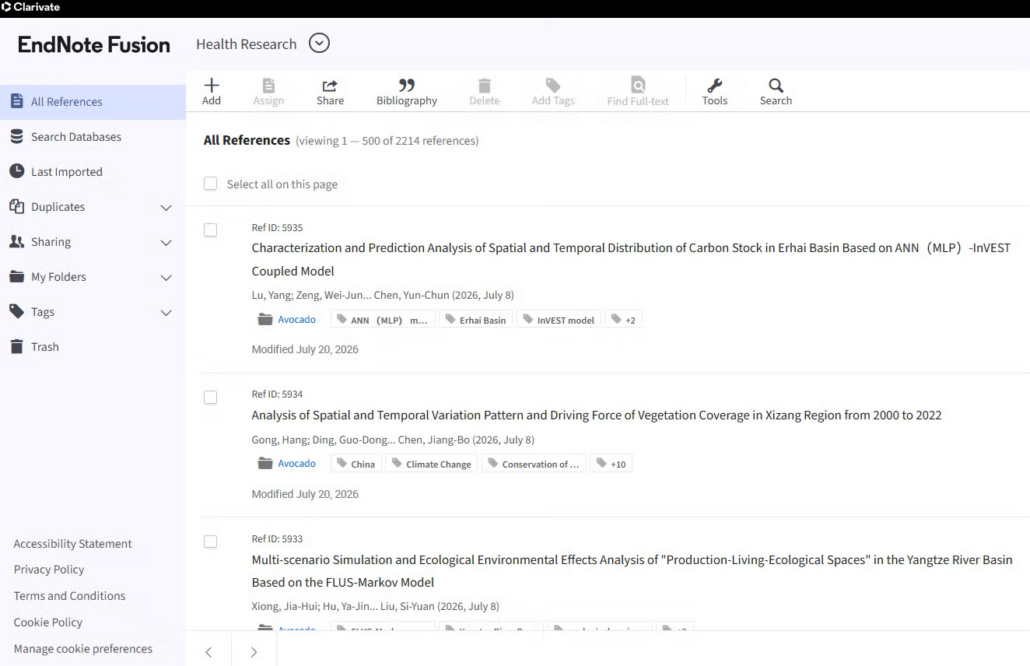
Task: Click the All References document icon
Action: click(17, 101)
